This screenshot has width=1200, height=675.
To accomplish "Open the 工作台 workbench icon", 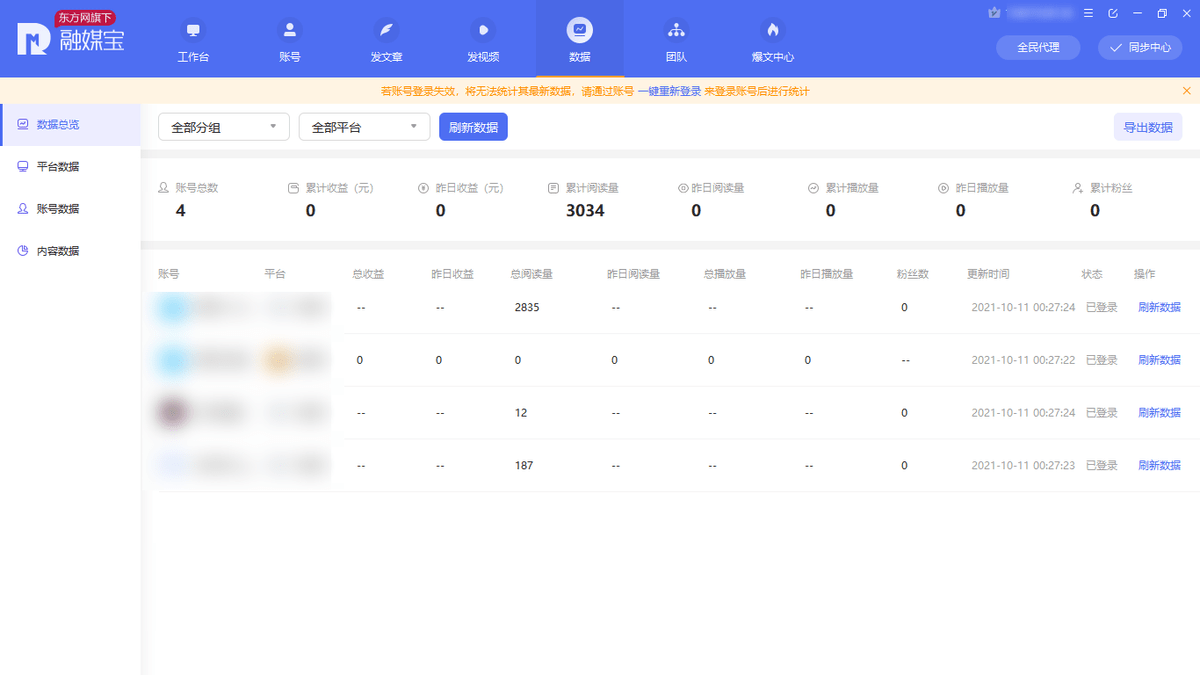I will [193, 30].
